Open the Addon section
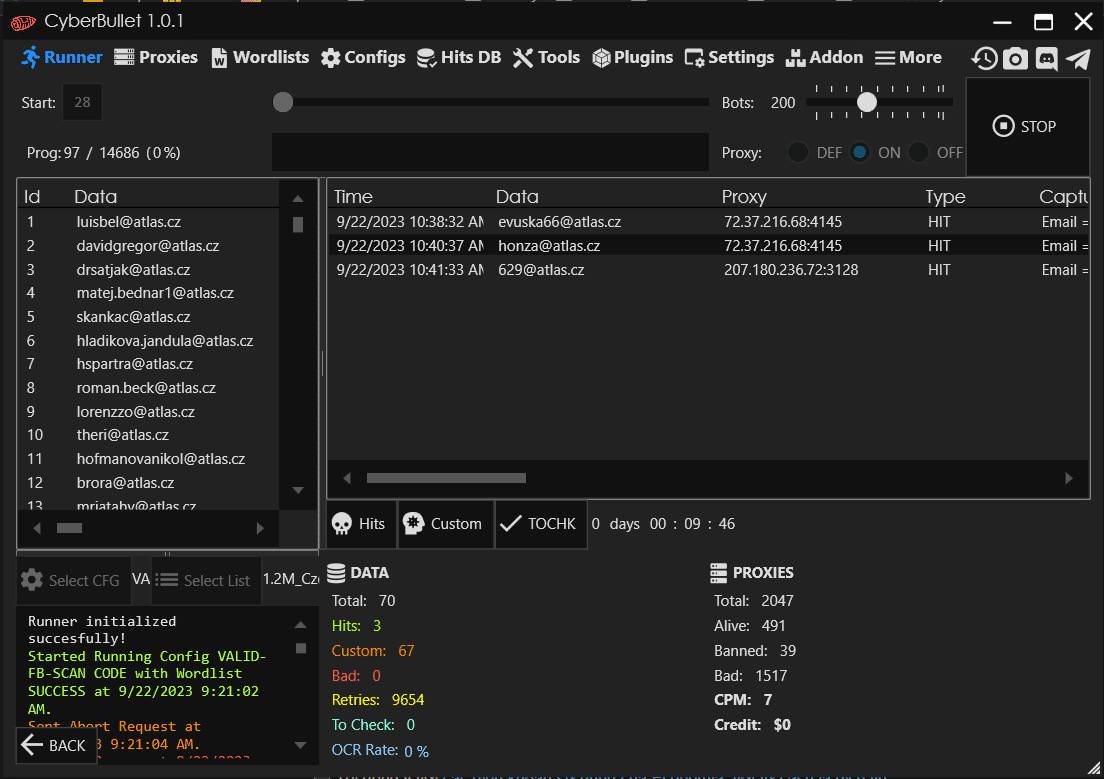The height and width of the screenshot is (779, 1104). point(824,57)
